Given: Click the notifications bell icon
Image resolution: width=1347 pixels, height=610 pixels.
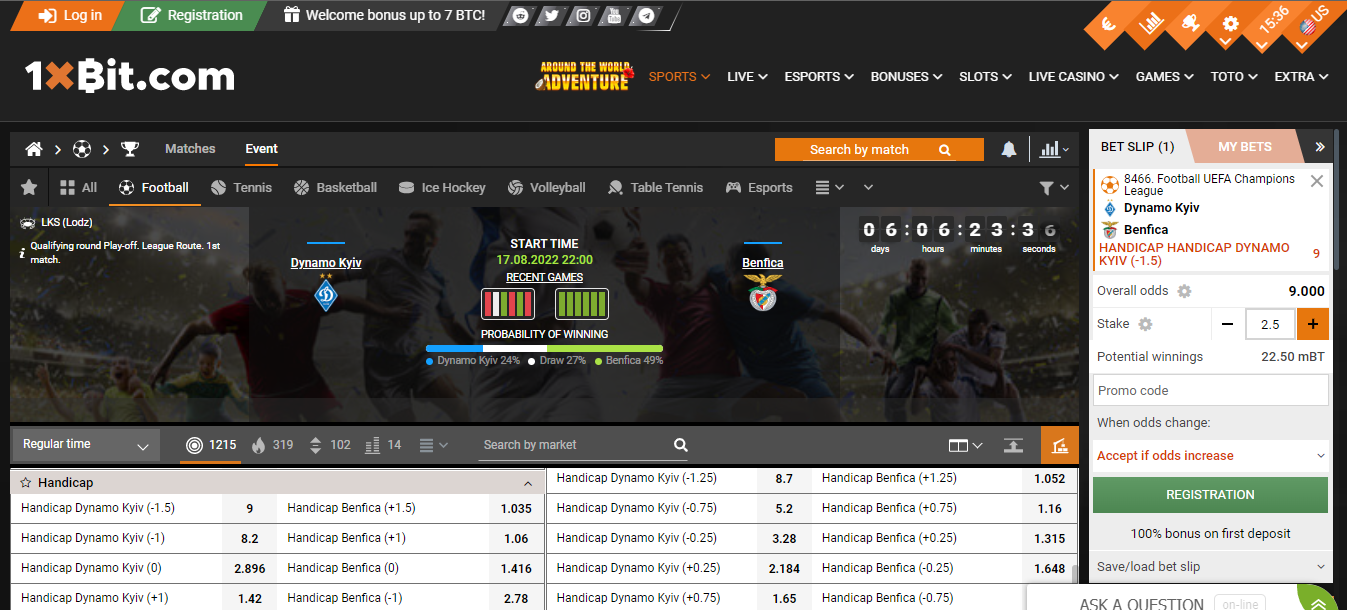Looking at the screenshot, I should [x=1008, y=149].
